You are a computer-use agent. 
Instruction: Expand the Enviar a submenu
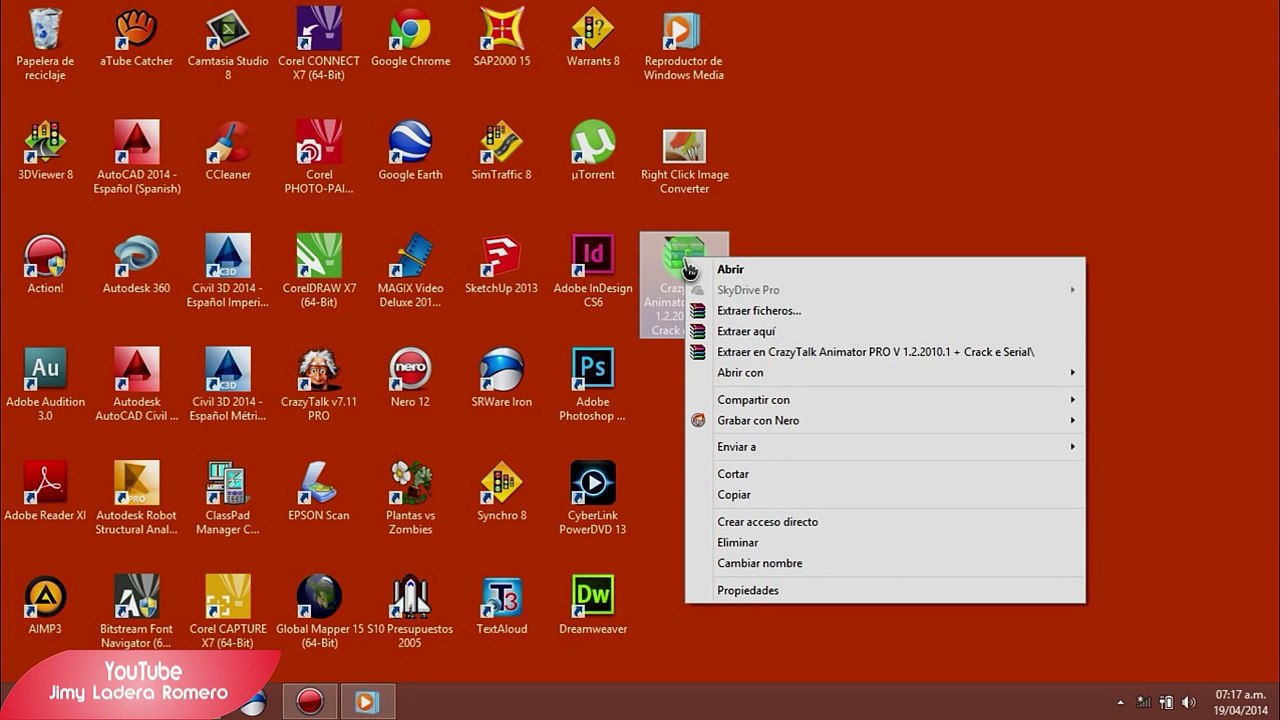coord(885,447)
